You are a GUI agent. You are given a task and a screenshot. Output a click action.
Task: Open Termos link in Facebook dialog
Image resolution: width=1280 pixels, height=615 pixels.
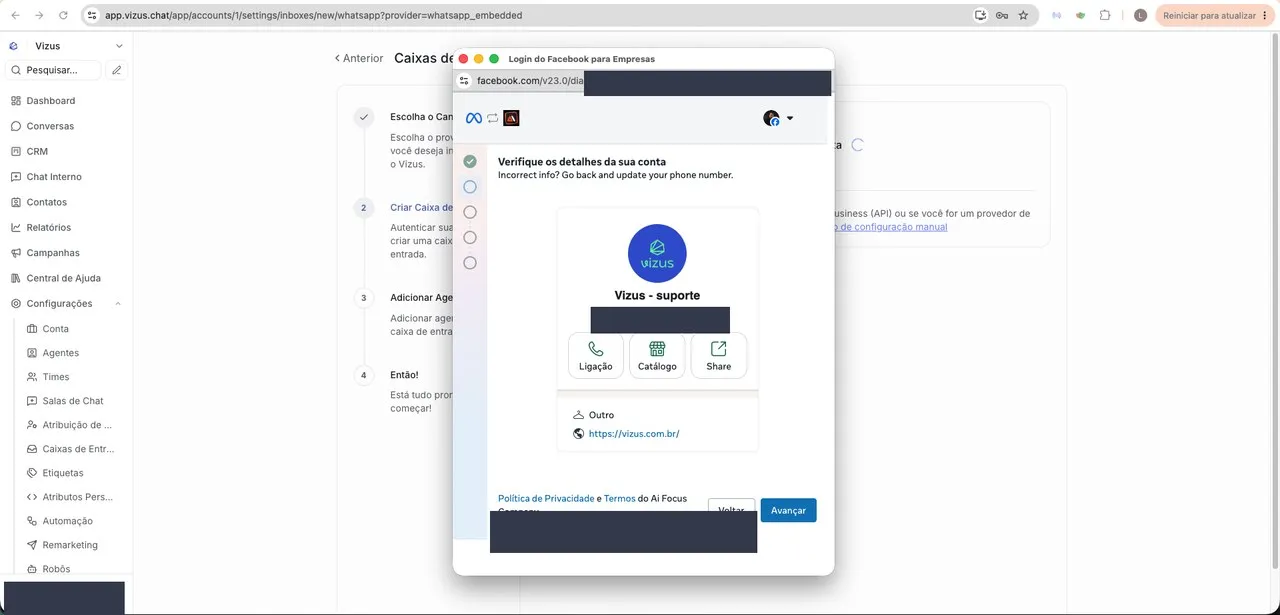(619, 498)
